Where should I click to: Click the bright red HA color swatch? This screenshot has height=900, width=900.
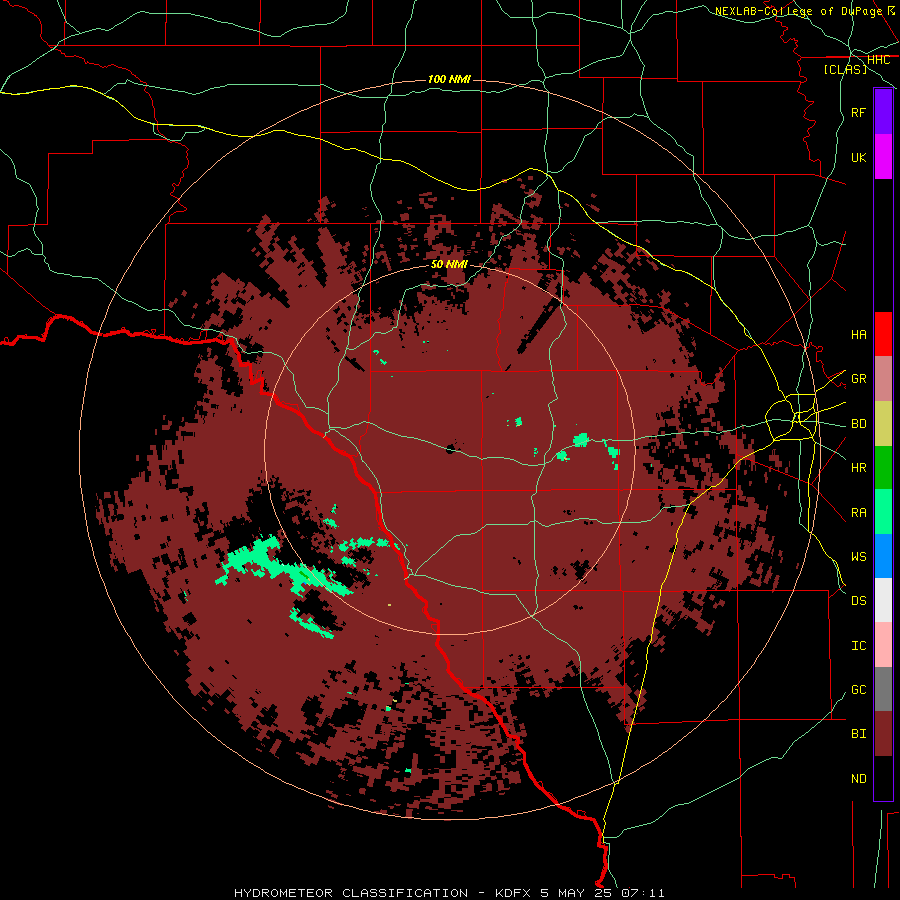coord(883,334)
